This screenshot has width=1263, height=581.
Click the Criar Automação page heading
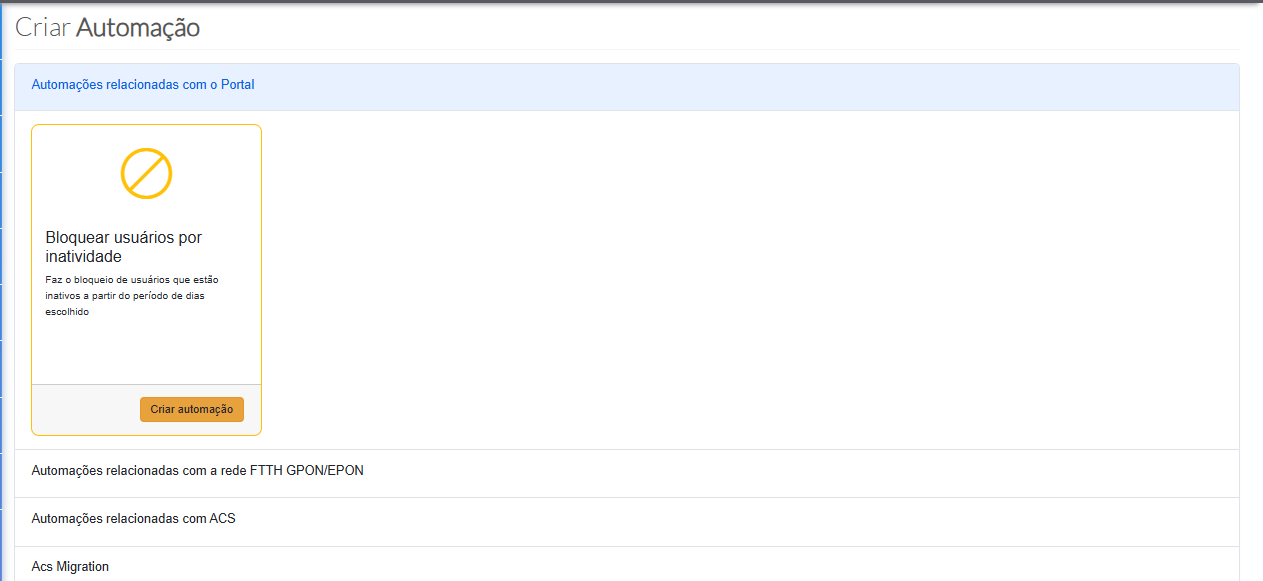pyautogui.click(x=108, y=28)
